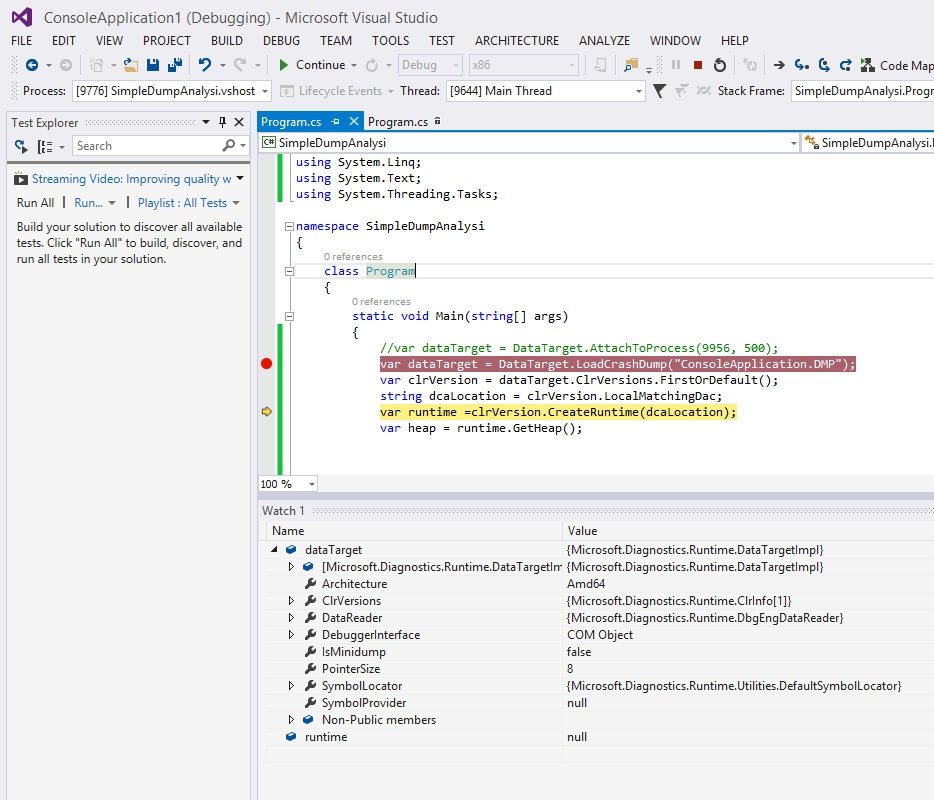Click the Filter threads funnel icon

click(659, 91)
